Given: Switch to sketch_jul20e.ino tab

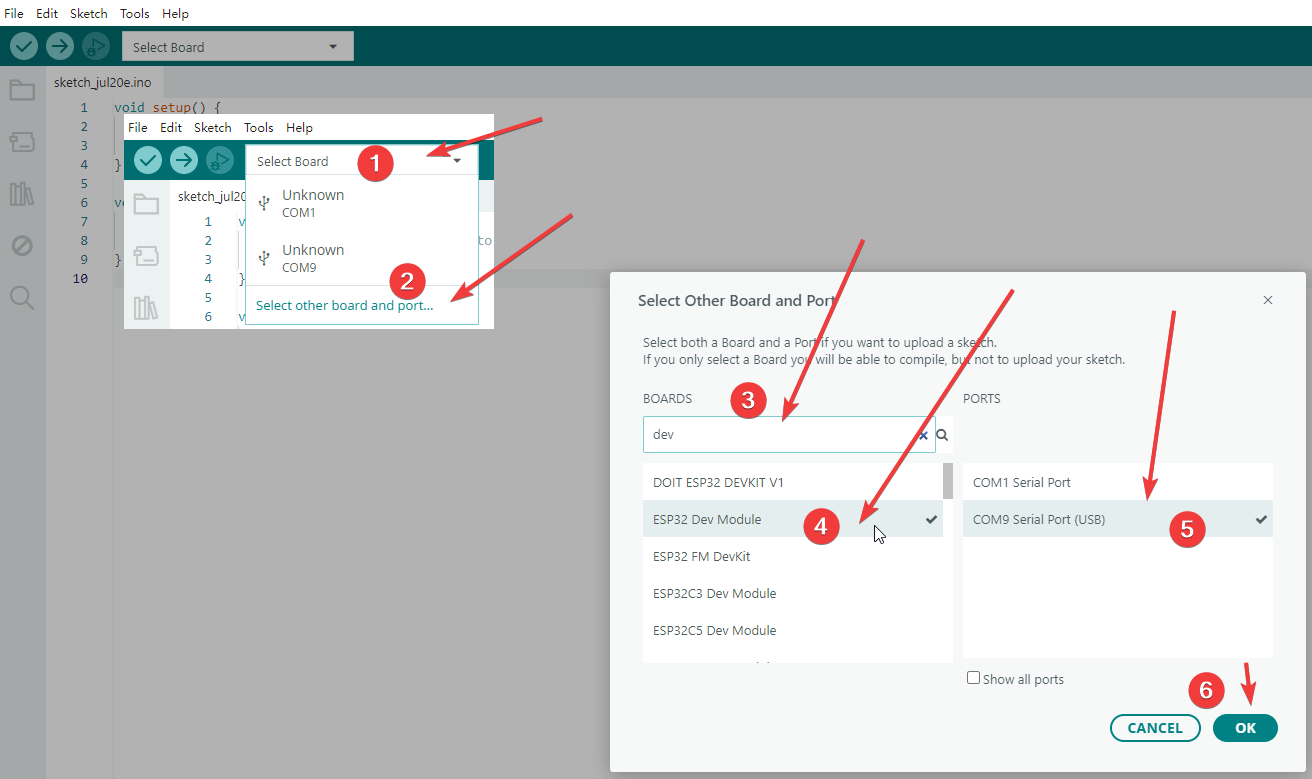Looking at the screenshot, I should pyautogui.click(x=102, y=82).
